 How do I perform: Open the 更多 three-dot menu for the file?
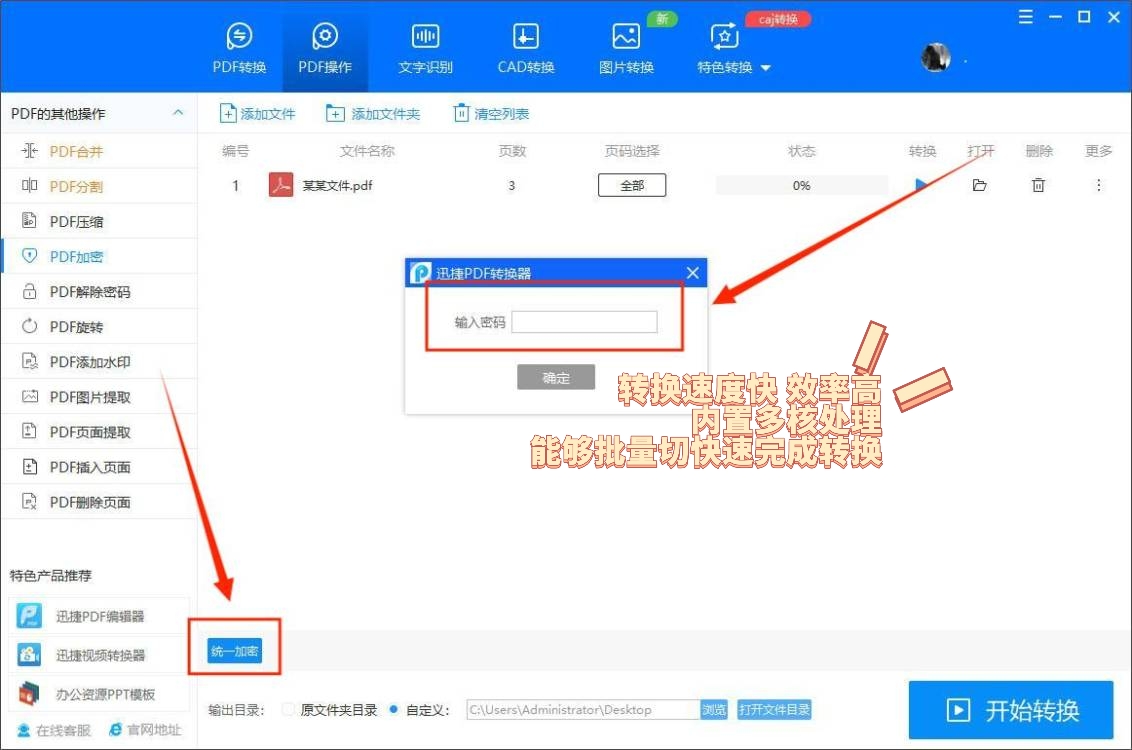pos(1098,185)
